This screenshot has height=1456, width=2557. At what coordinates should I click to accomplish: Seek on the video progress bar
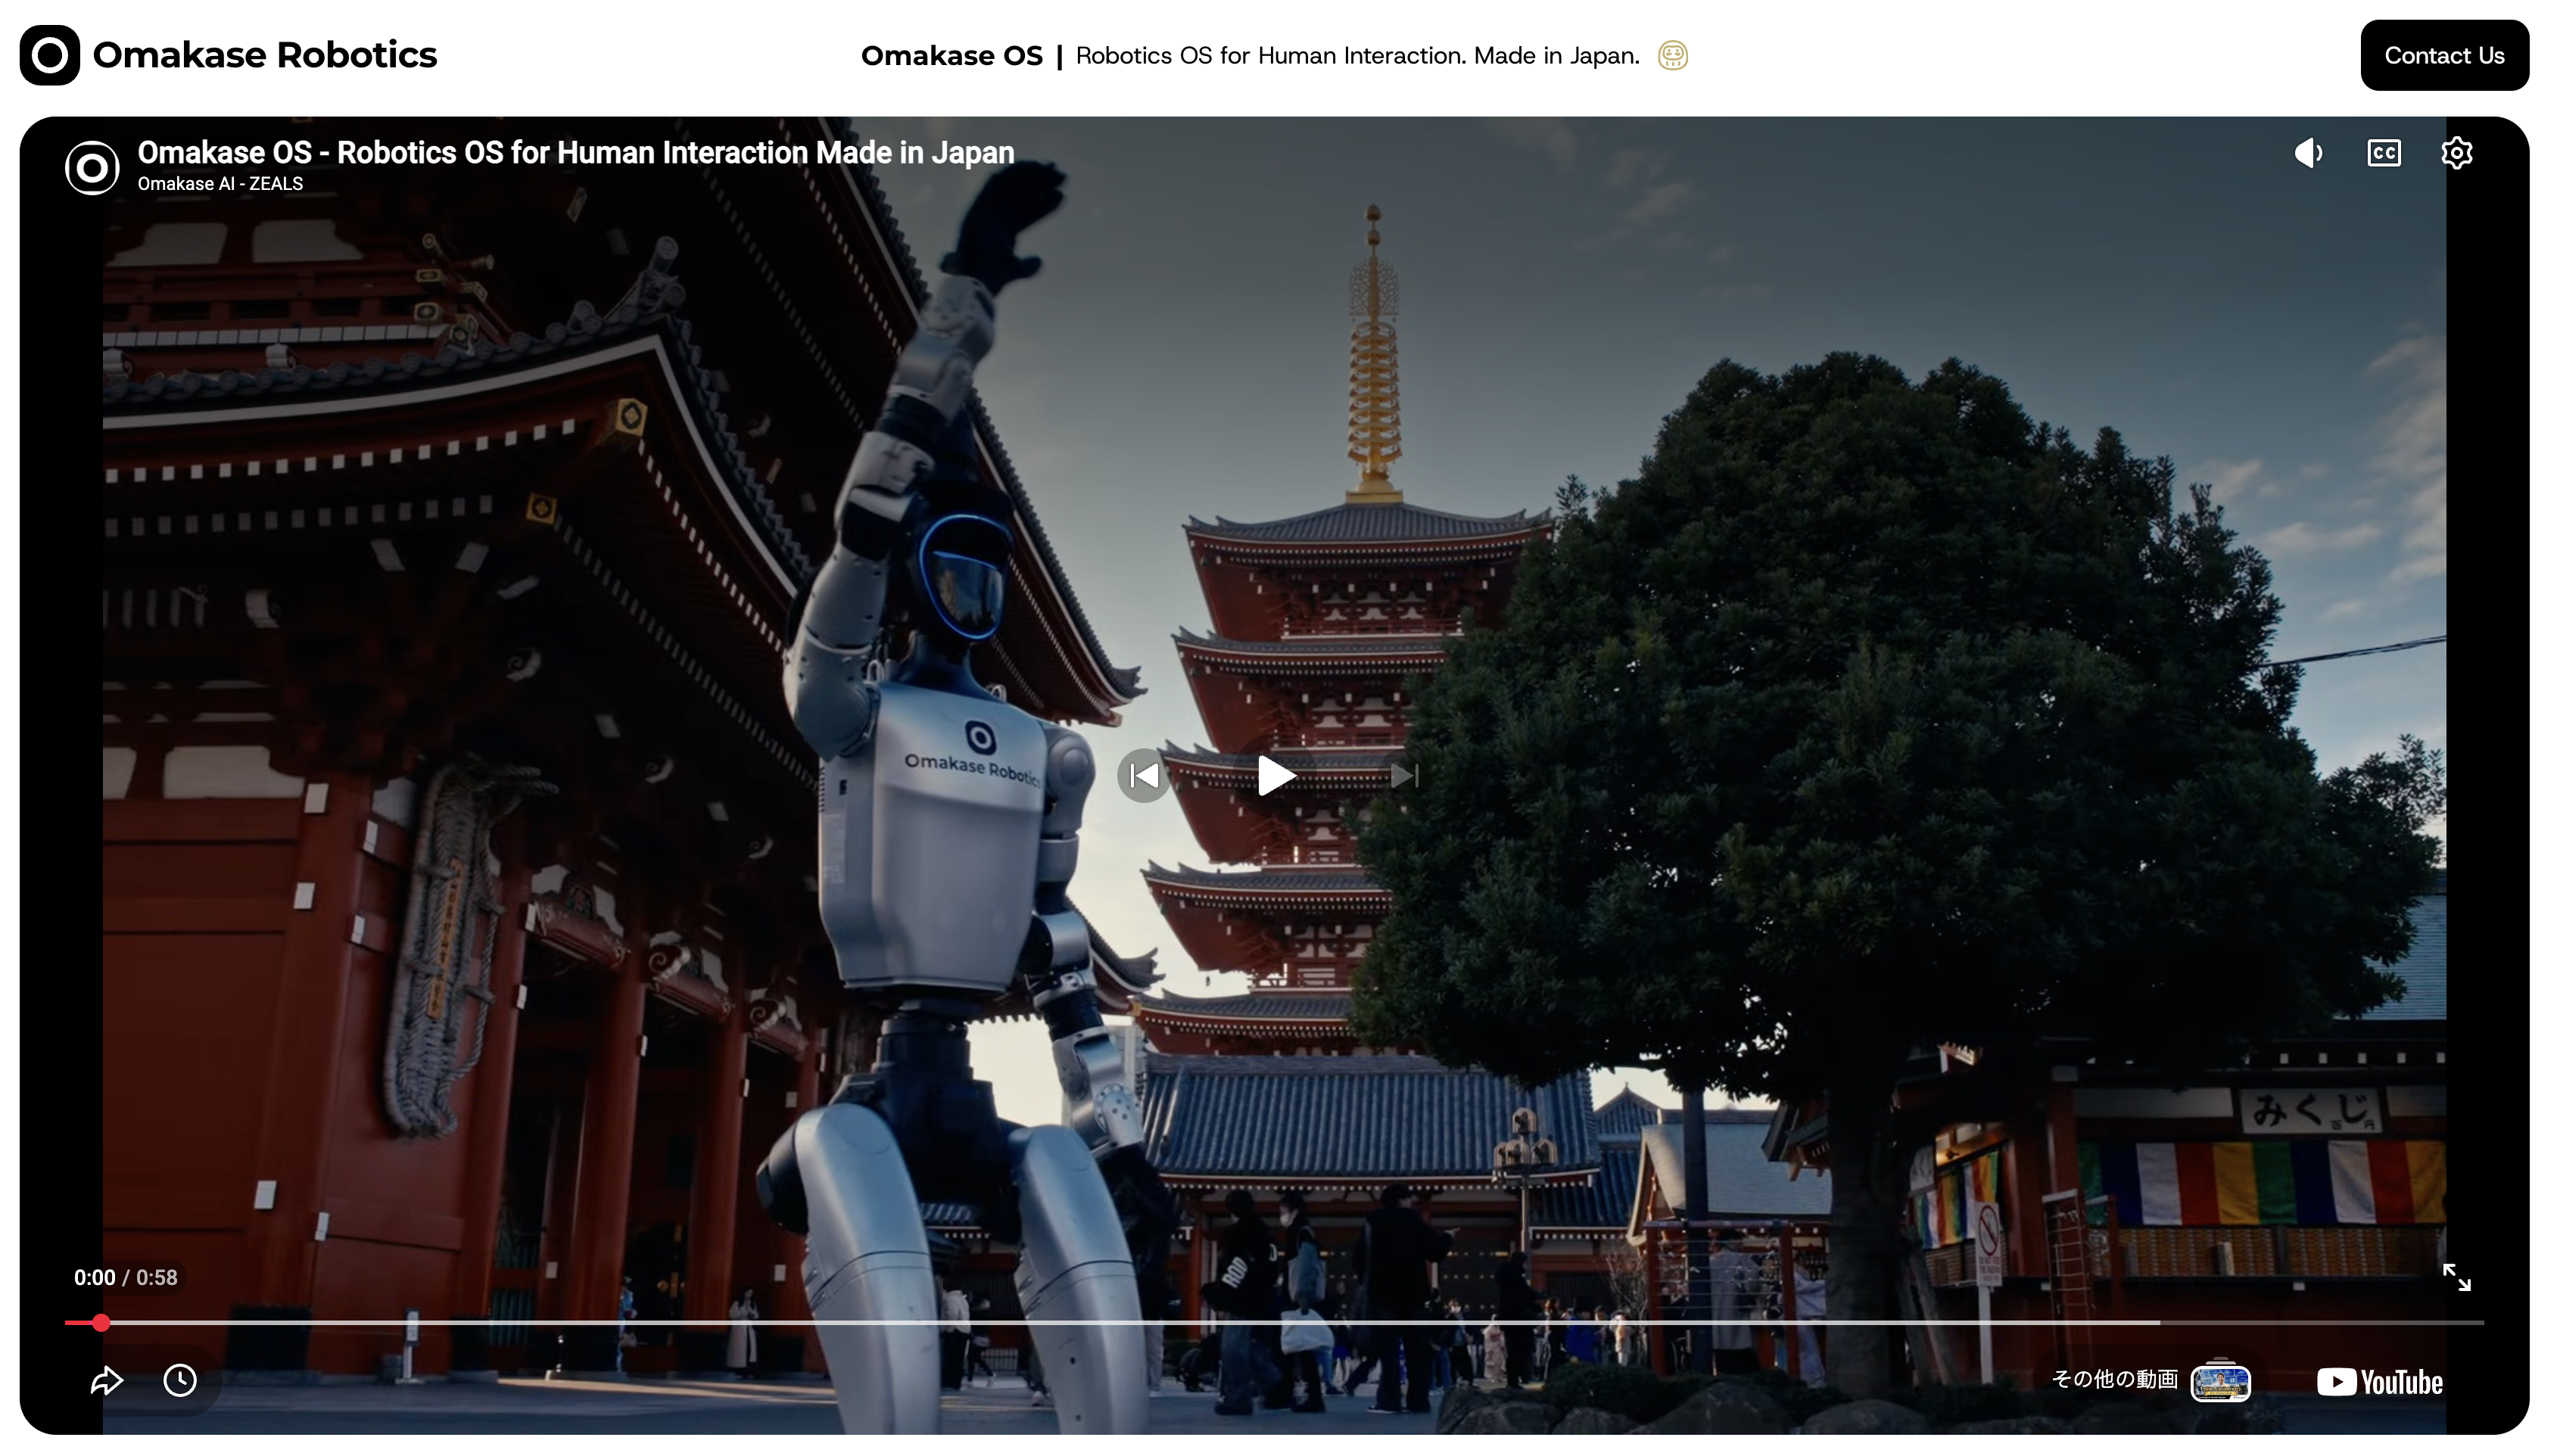click(1274, 1322)
